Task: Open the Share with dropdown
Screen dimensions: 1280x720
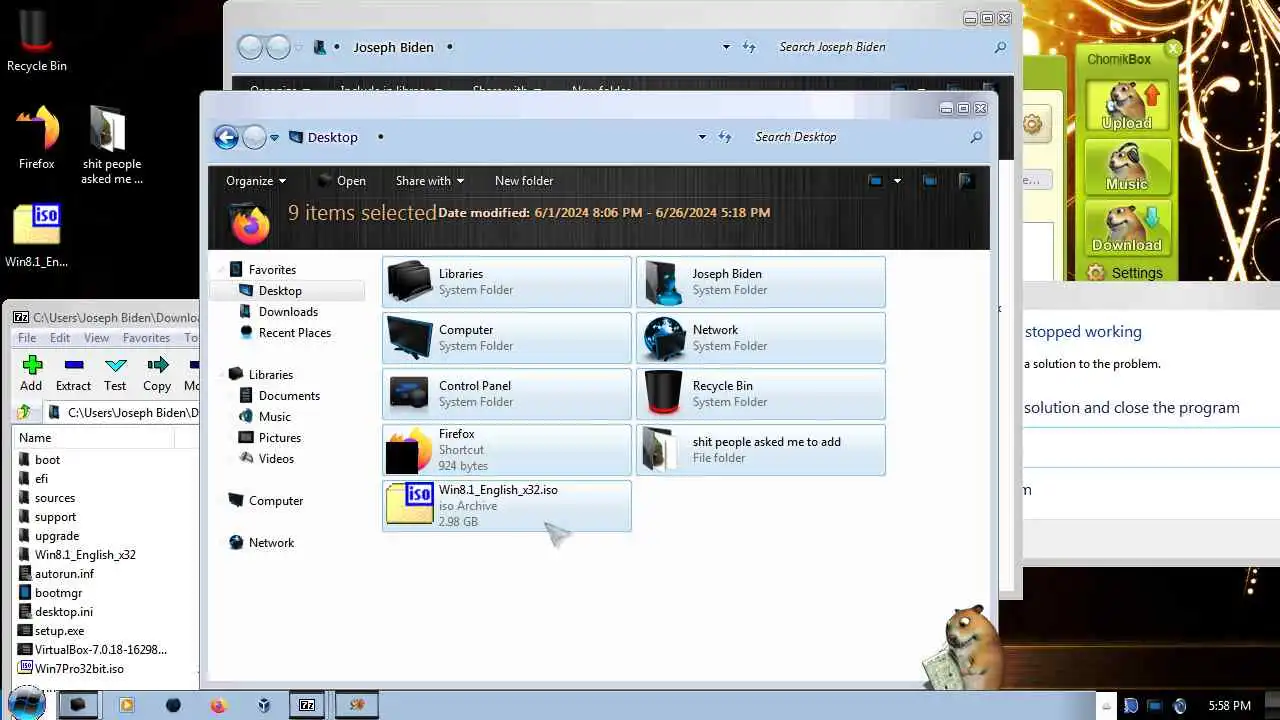Action: point(430,181)
